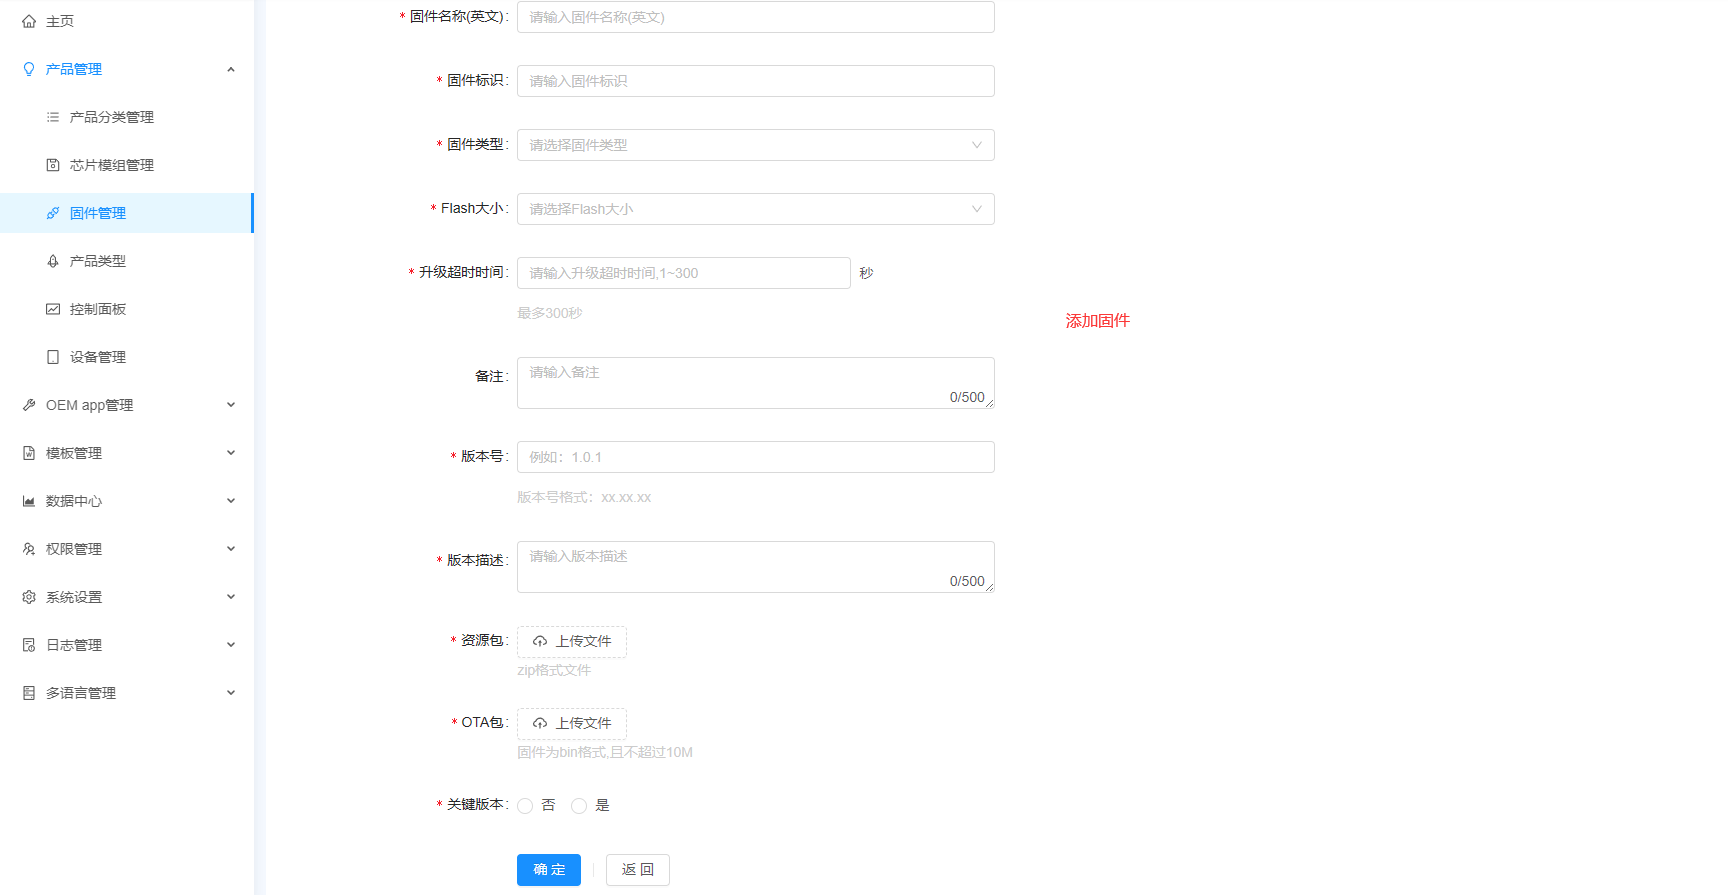
Task: Click the wrench icon beside OEM app管理
Action: click(29, 405)
